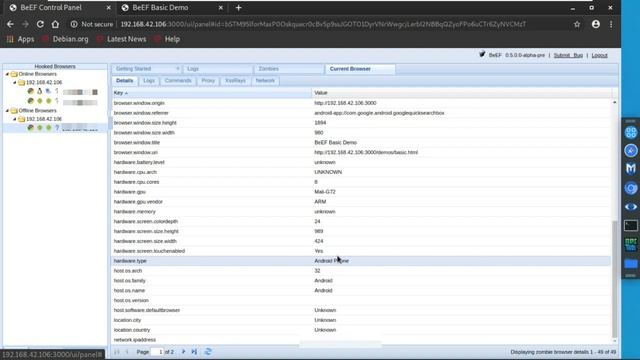Close the BeEF Control Panel tab
The image size is (640, 360).
108,8
